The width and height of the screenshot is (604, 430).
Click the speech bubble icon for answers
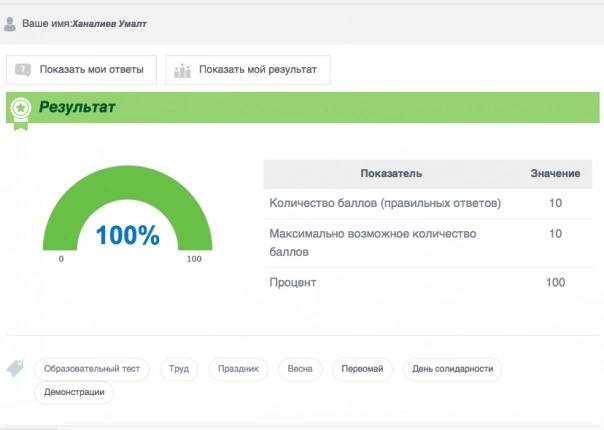(23, 70)
